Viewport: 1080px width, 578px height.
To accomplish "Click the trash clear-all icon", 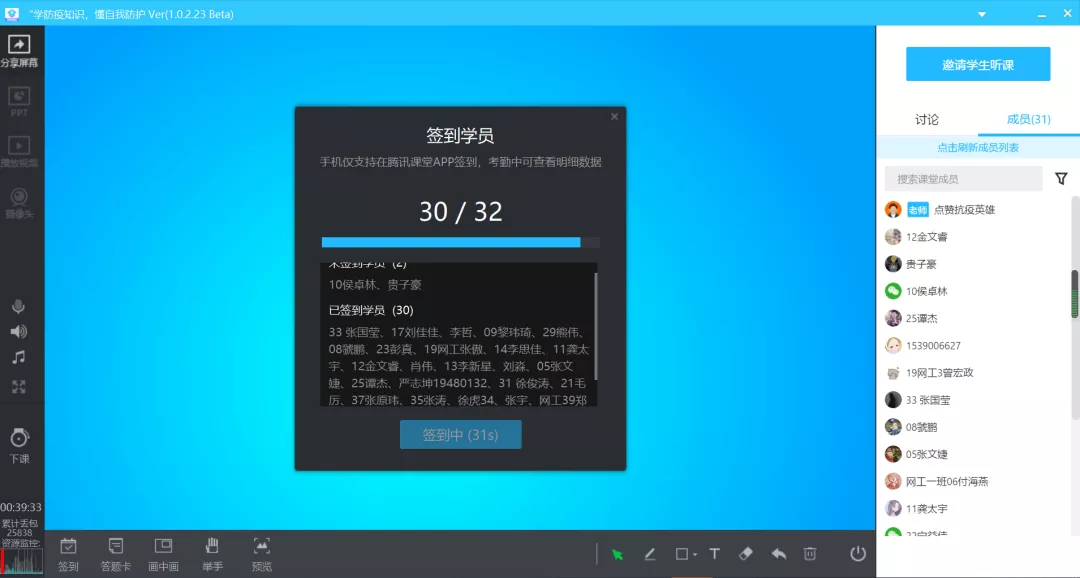I will click(810, 554).
